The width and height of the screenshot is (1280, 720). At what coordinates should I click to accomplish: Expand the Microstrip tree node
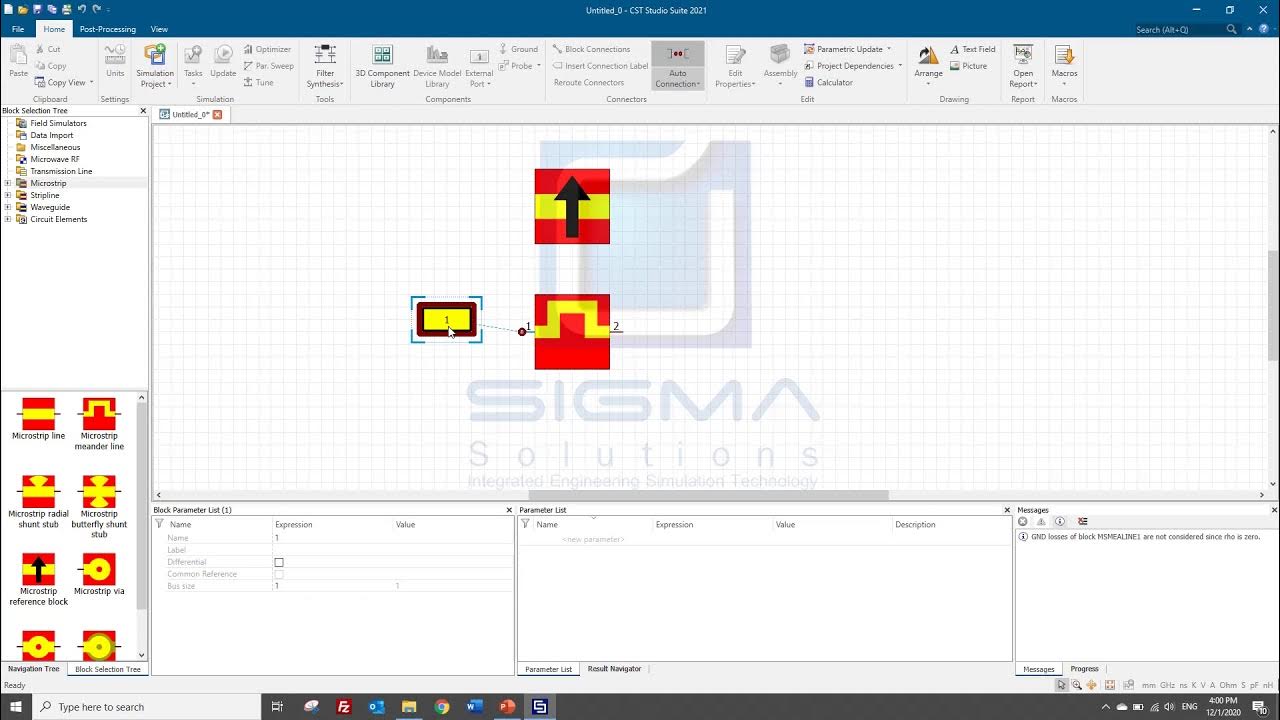pyautogui.click(x=8, y=183)
